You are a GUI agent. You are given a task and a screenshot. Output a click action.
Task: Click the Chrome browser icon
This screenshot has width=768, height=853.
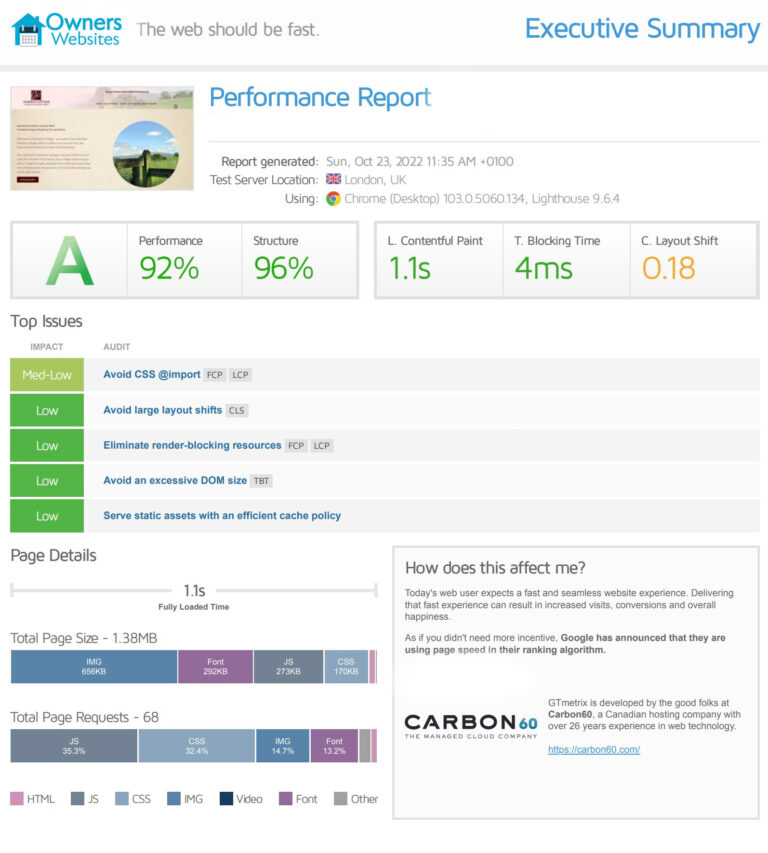coord(333,198)
